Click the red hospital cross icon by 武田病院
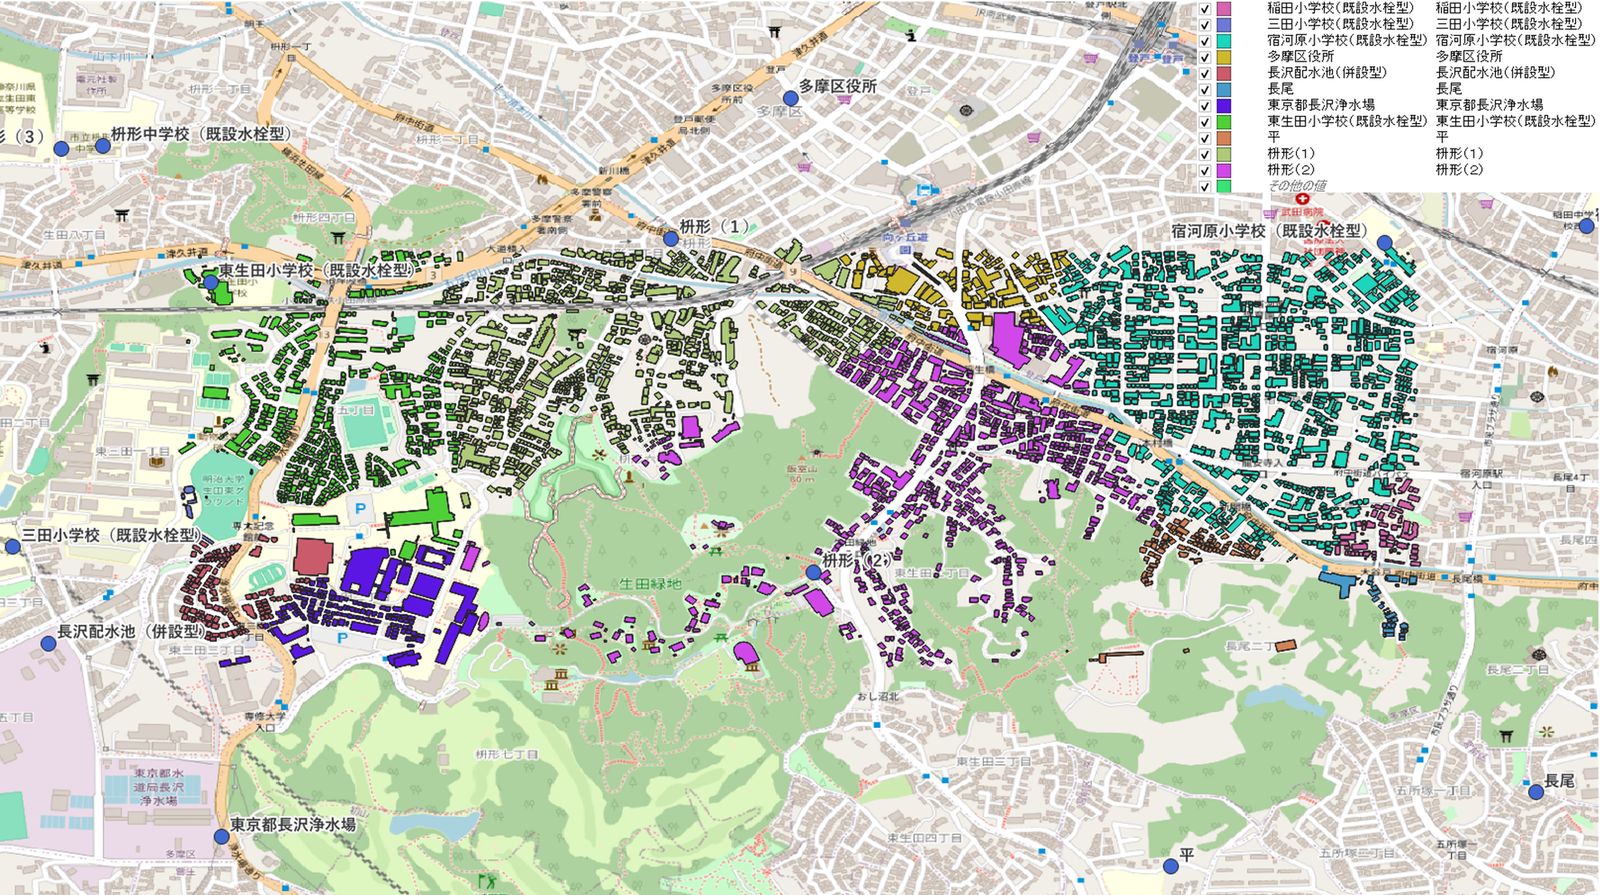Viewport: 1600px width, 895px height. click(1302, 200)
